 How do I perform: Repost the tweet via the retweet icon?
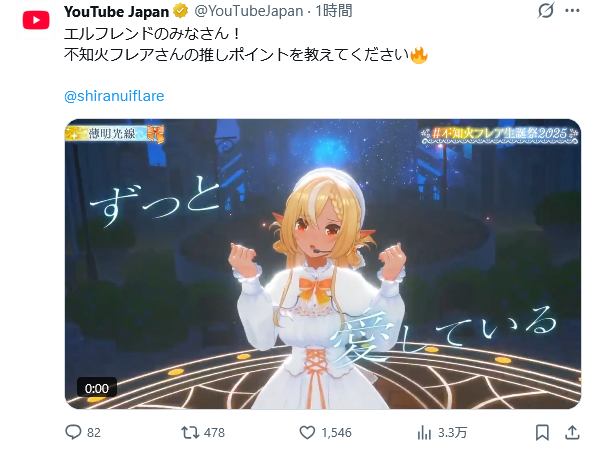click(x=190, y=433)
